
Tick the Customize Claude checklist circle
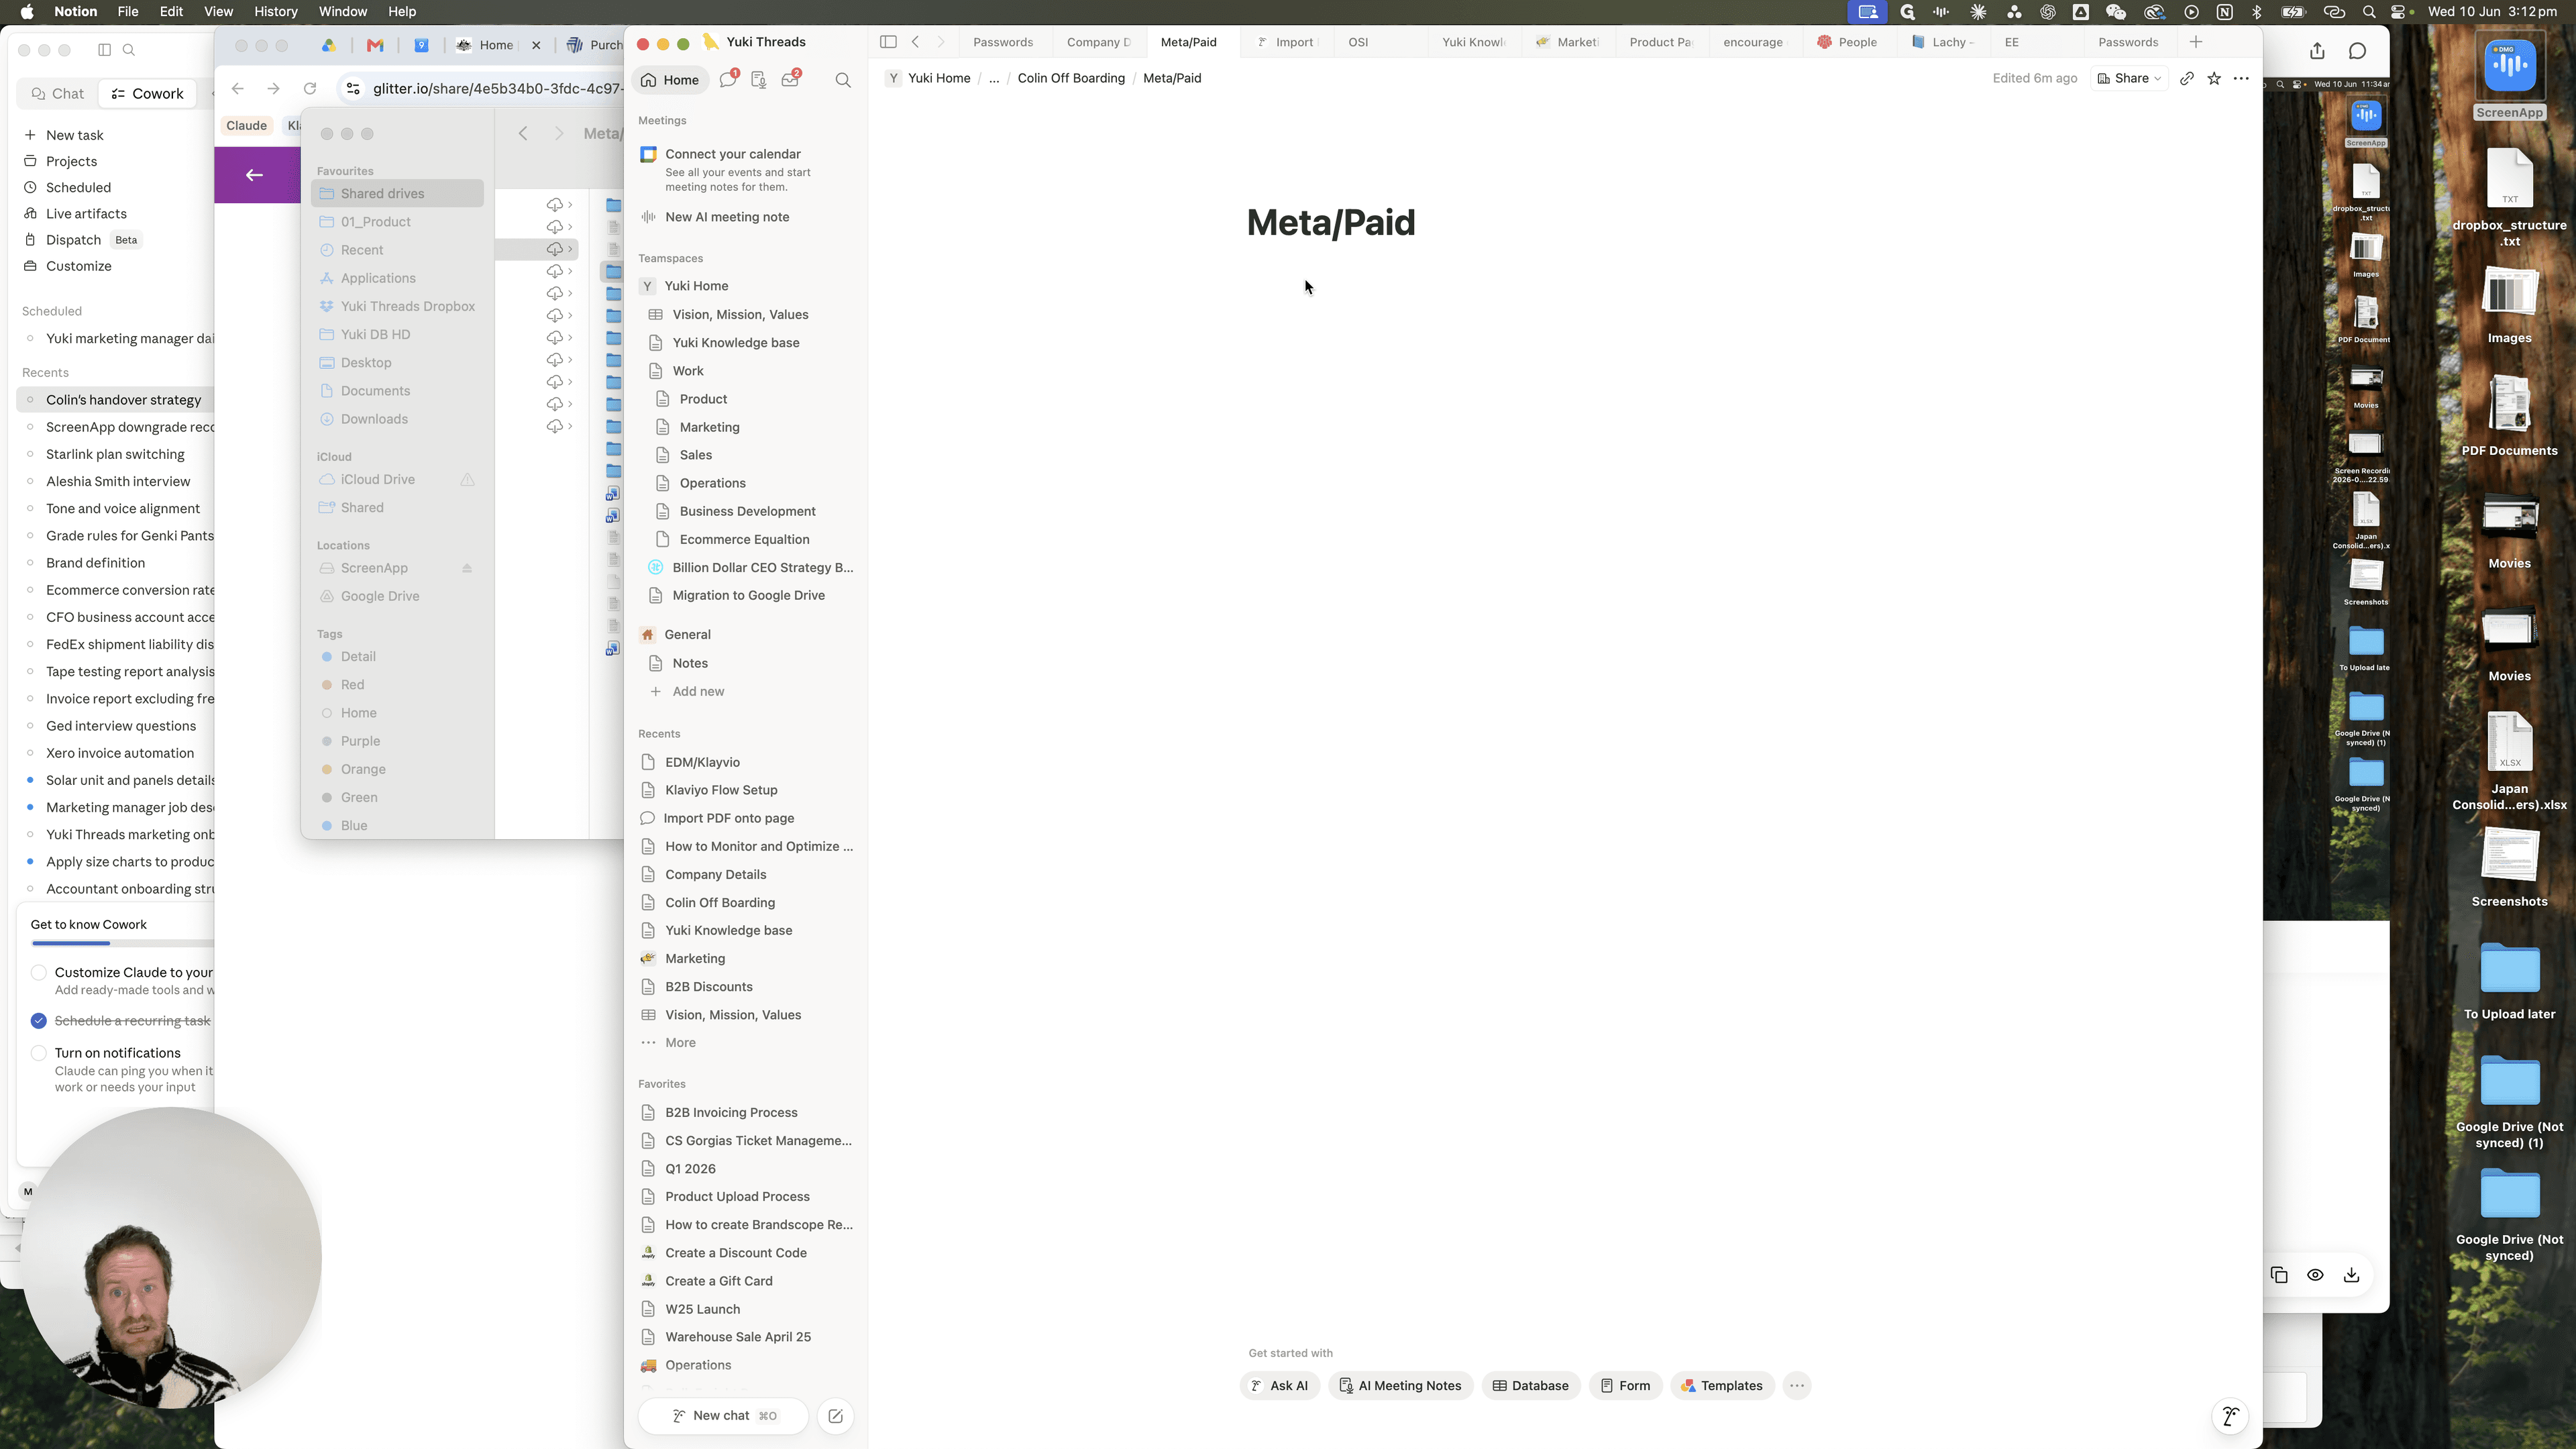[39, 973]
